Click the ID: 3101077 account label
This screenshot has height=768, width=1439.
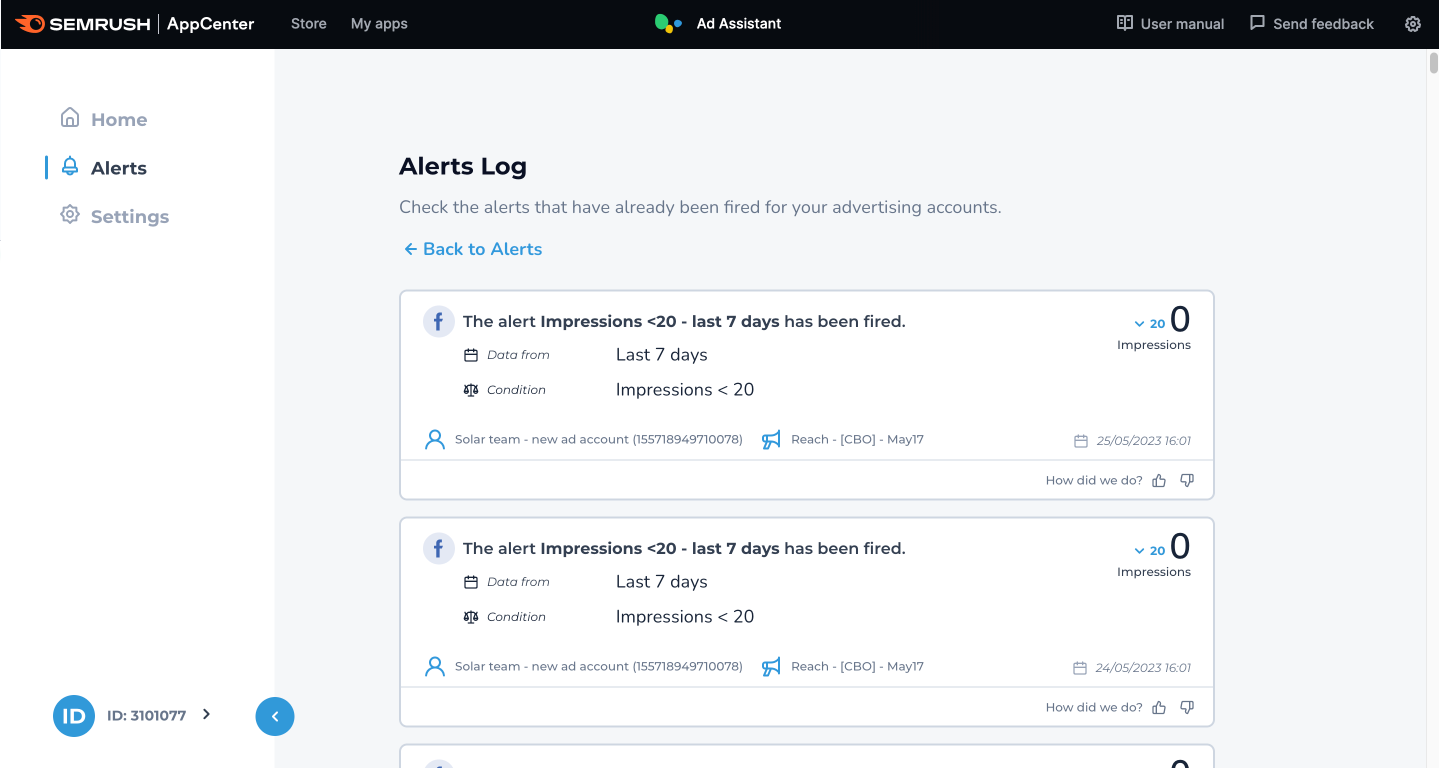[x=146, y=716]
